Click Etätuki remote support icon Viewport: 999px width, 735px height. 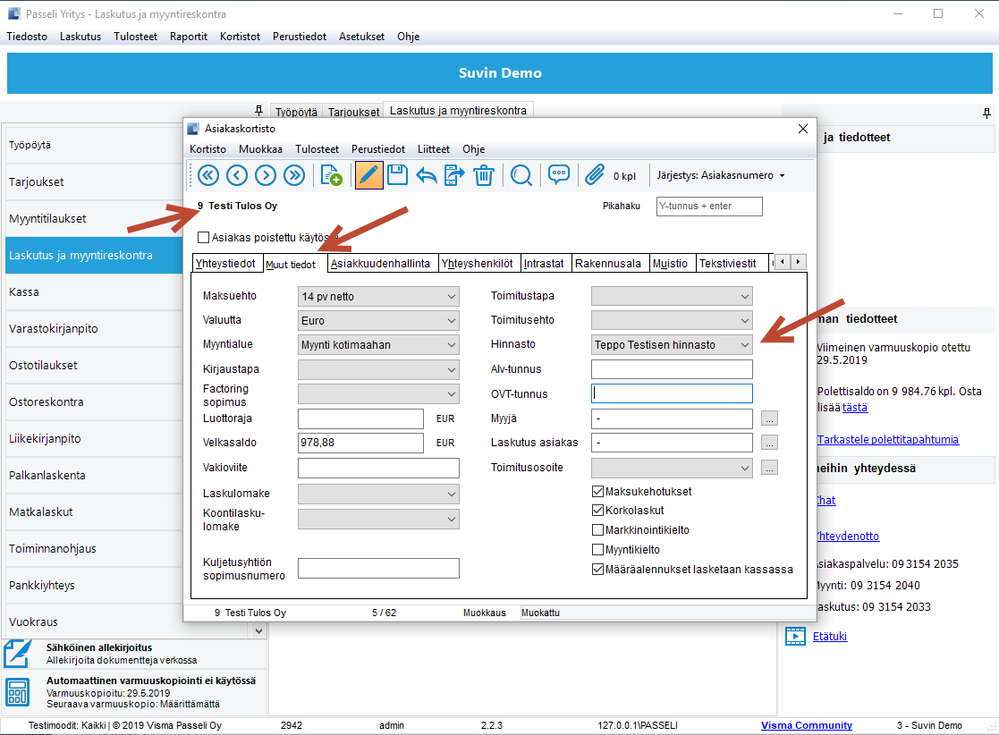(x=795, y=636)
